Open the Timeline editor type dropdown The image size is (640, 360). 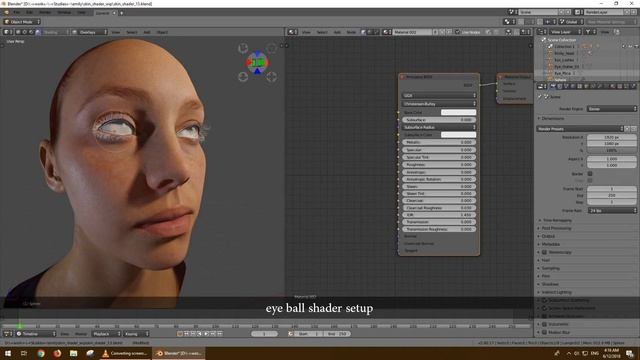coord(36,334)
